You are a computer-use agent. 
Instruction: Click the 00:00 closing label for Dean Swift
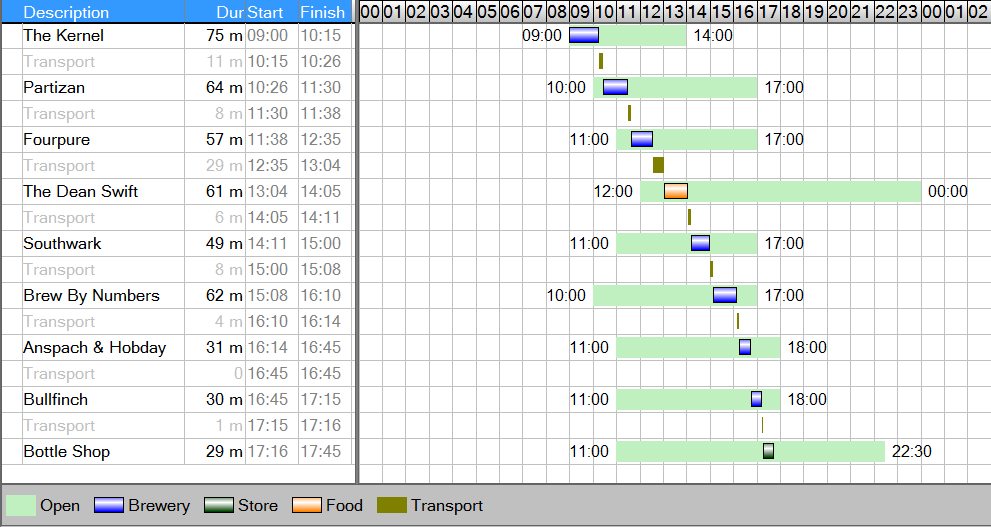[x=947, y=191]
